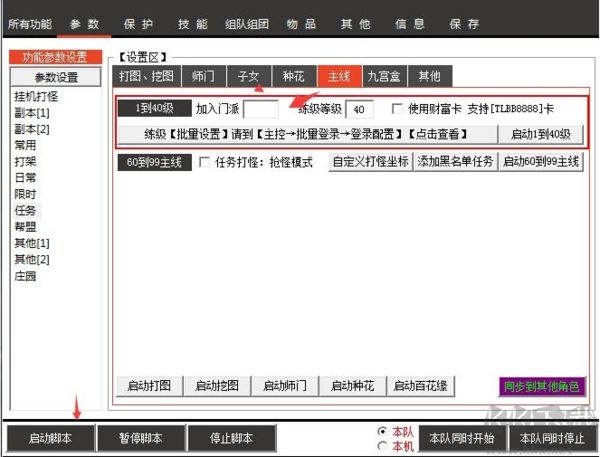This screenshot has height=457, width=600.
Task: Choose the 本机 radio option
Action: 382,444
